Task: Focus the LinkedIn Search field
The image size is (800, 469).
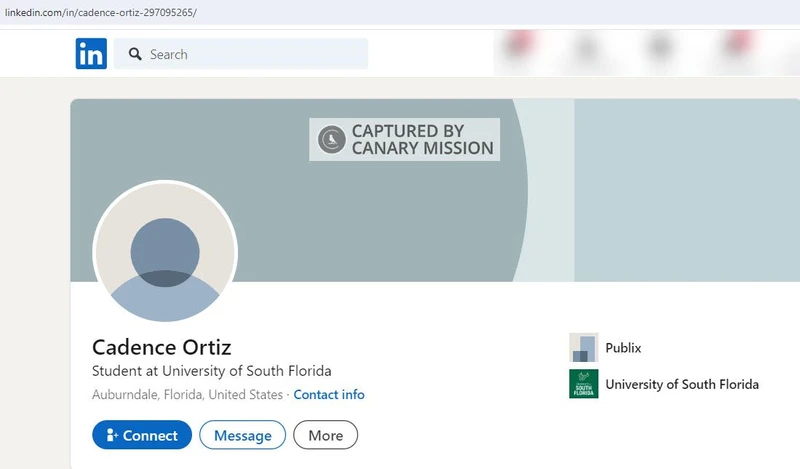Action: pos(241,54)
